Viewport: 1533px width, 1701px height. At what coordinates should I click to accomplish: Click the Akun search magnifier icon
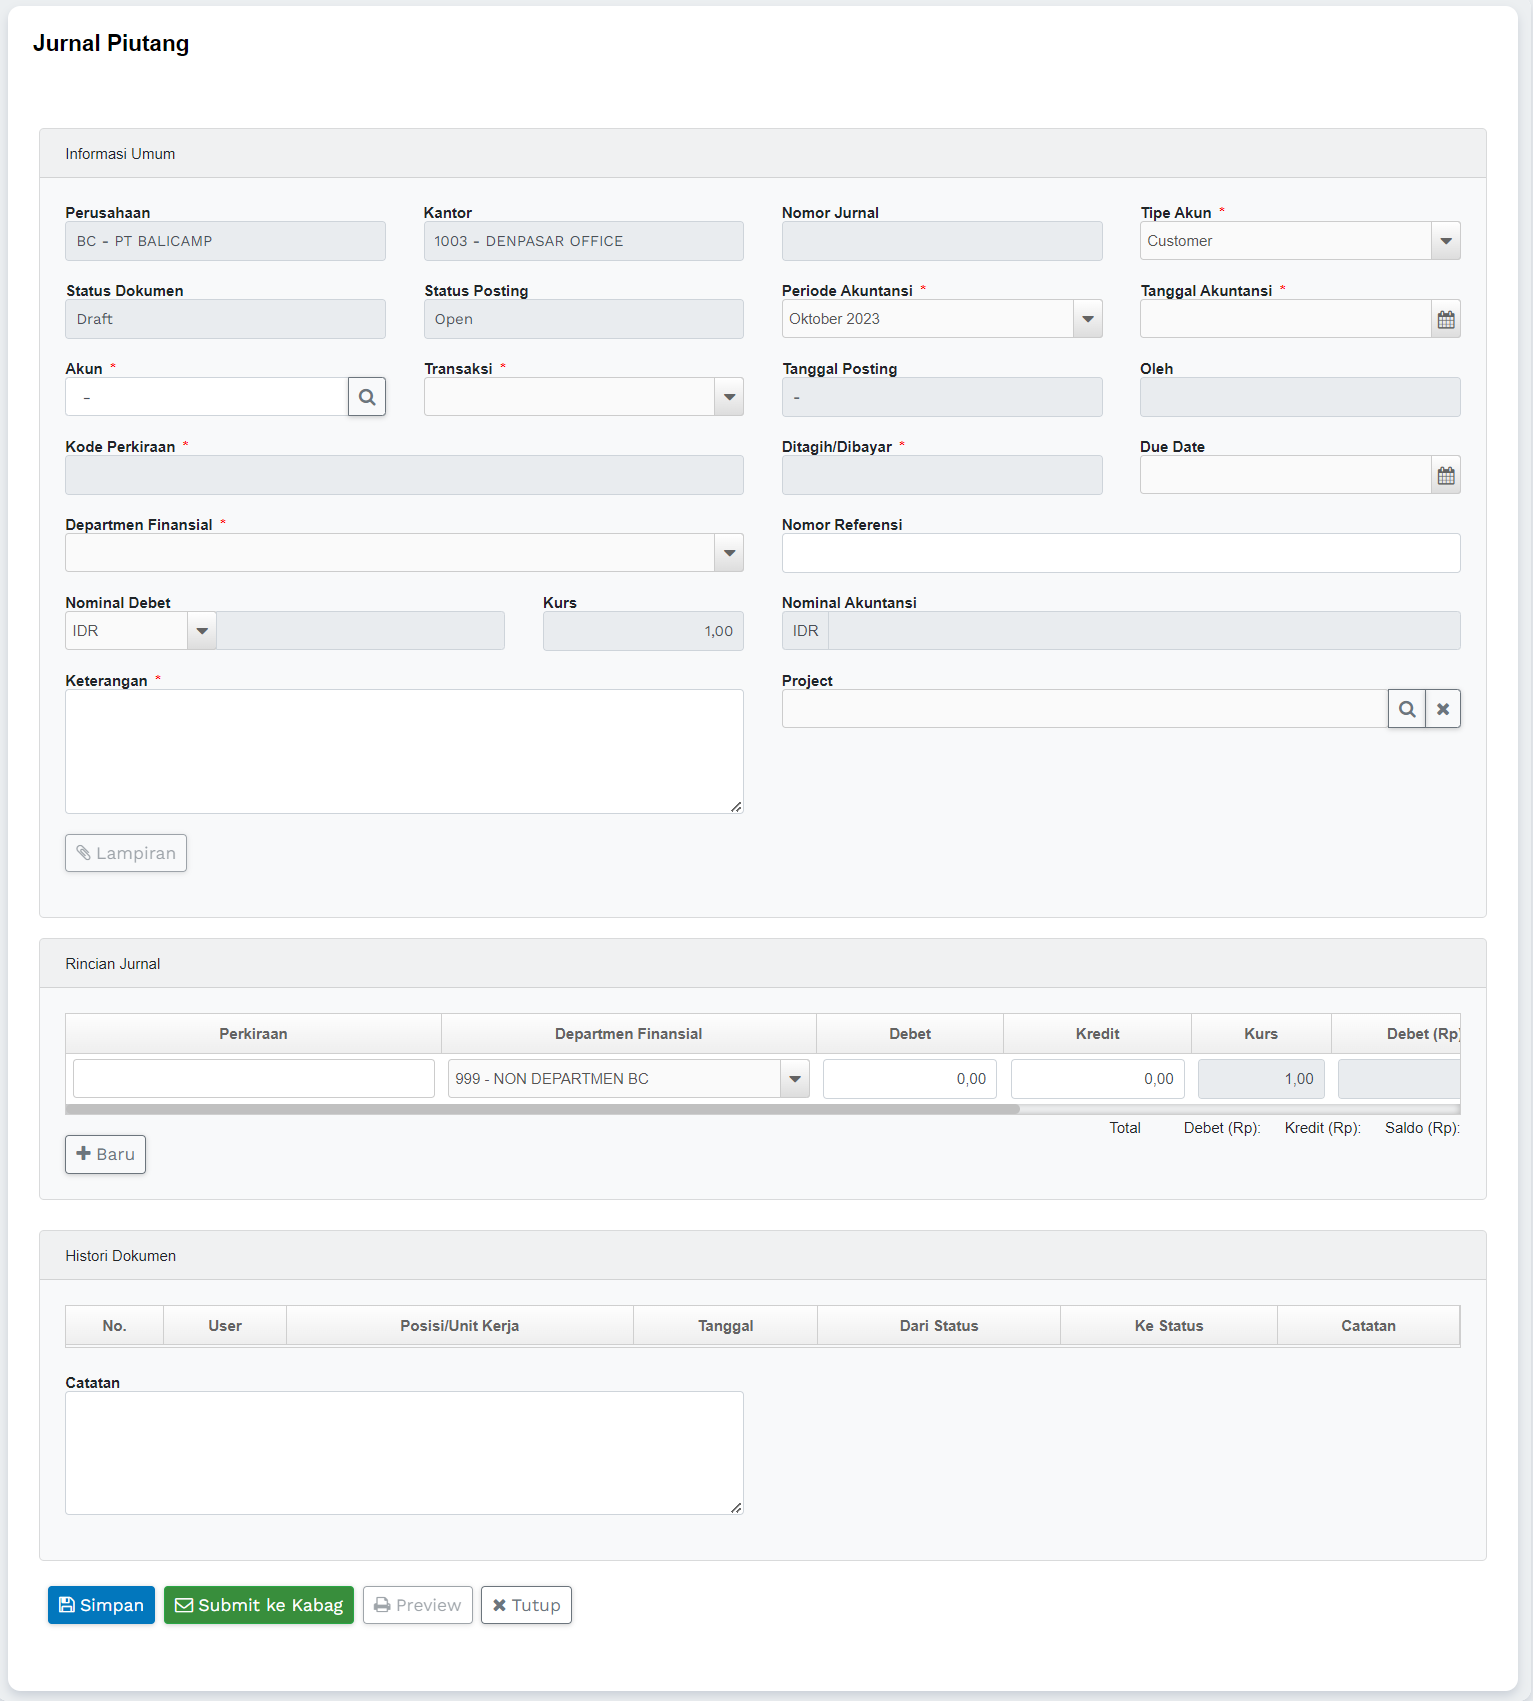pos(367,397)
